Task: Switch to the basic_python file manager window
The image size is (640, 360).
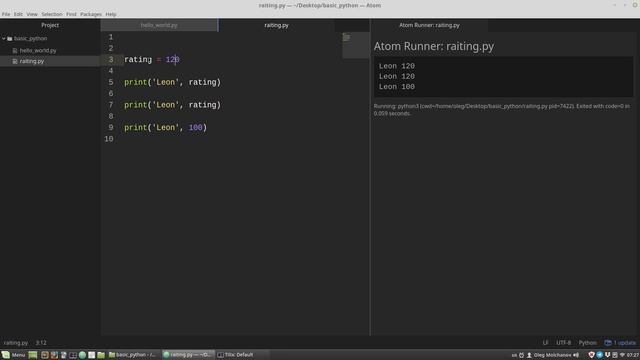Action: click(x=133, y=355)
